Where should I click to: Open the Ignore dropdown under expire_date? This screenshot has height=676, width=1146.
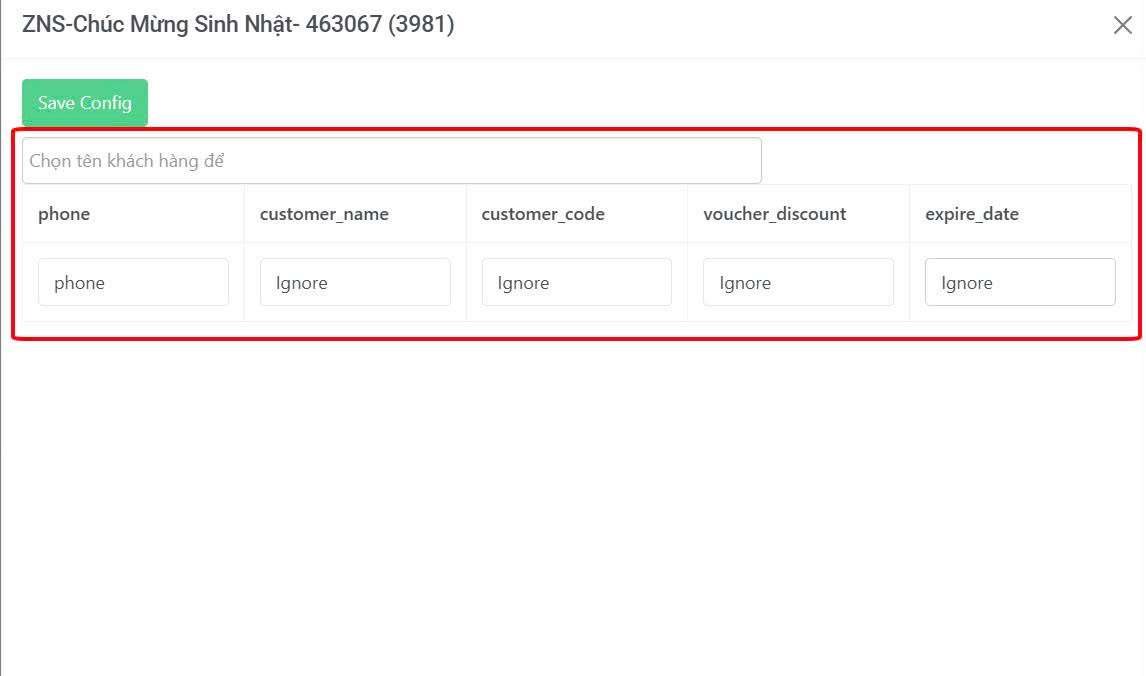tap(1020, 282)
